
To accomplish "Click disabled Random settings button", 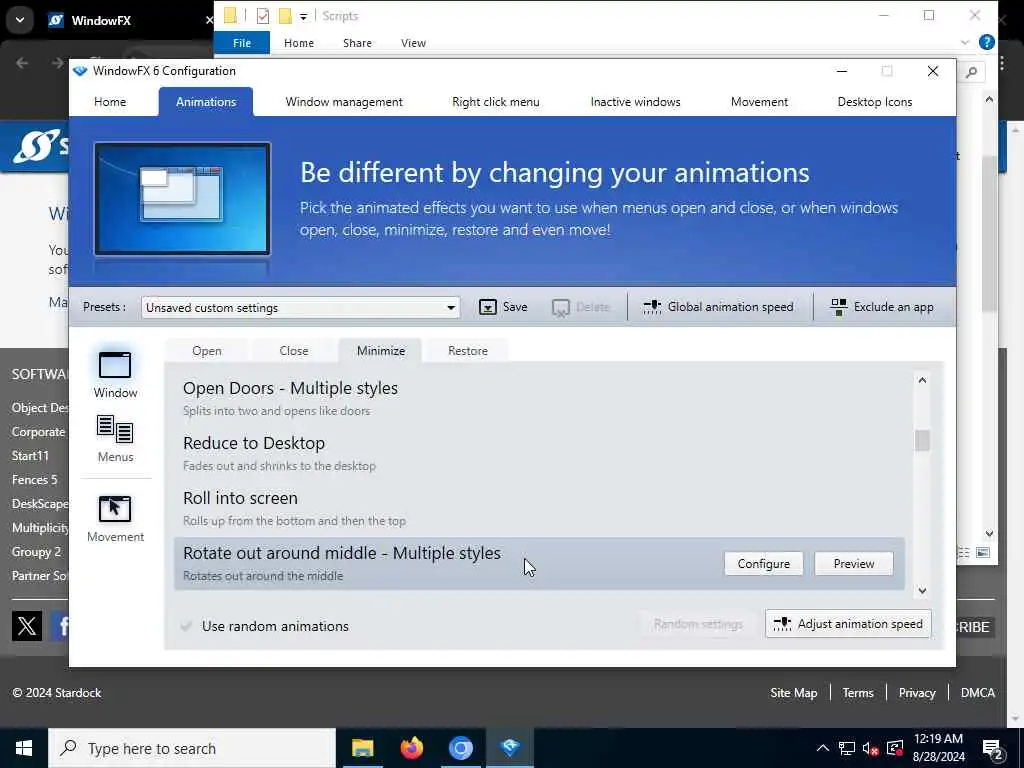I will pyautogui.click(x=698, y=624).
